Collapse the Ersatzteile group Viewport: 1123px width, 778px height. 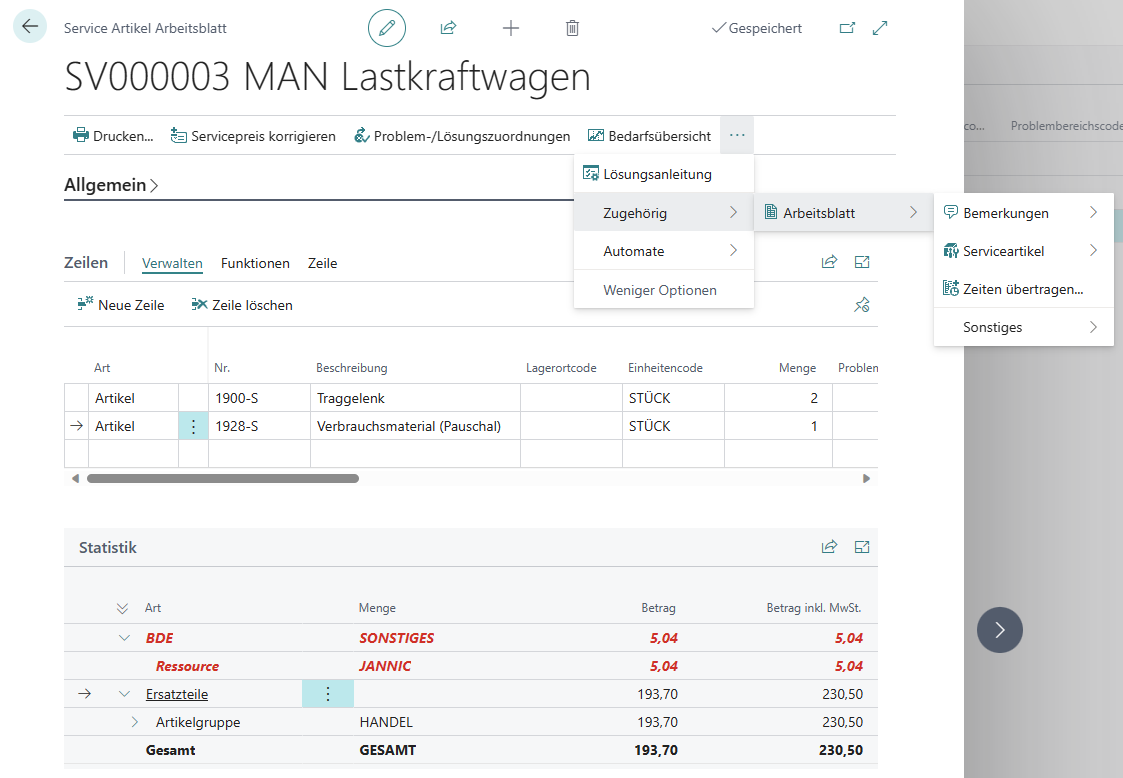click(125, 693)
